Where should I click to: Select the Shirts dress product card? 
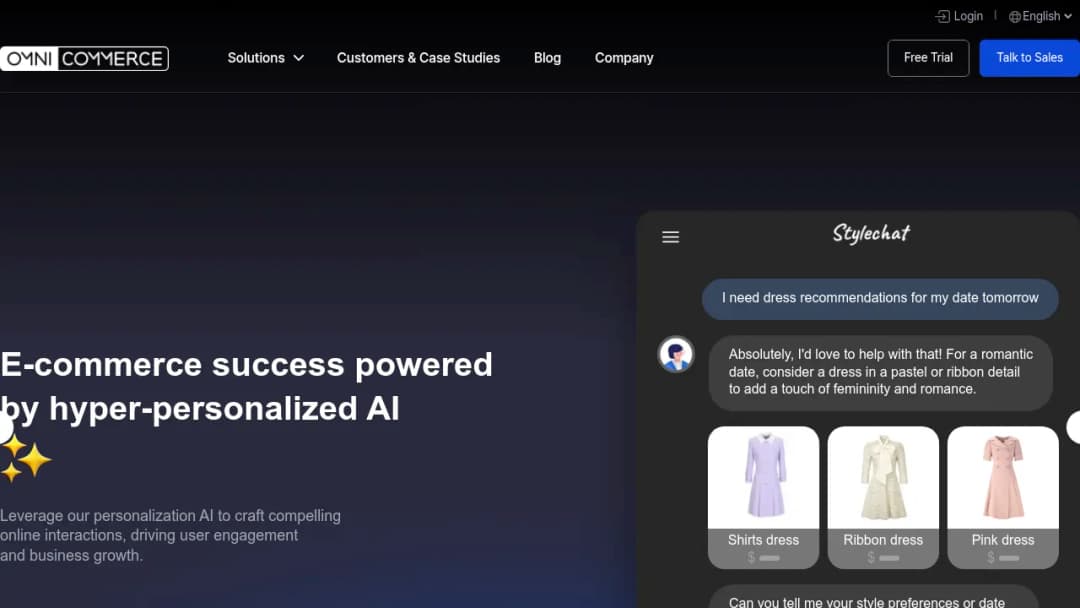pyautogui.click(x=763, y=497)
